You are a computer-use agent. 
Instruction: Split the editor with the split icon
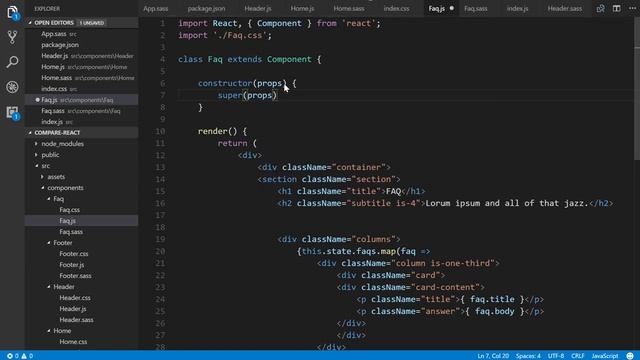coord(616,8)
